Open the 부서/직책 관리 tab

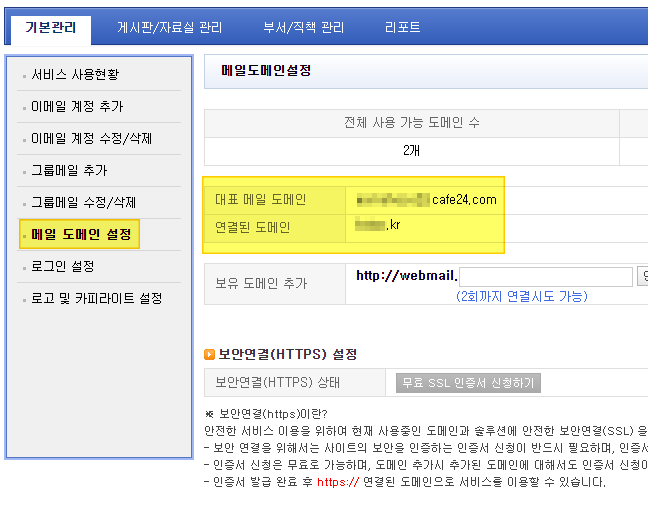coord(303,28)
